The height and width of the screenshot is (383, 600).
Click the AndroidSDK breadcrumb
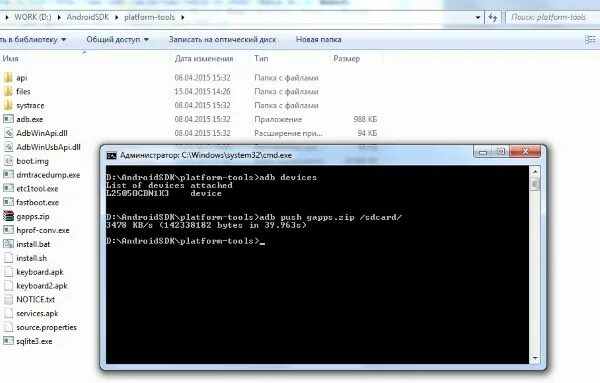point(88,17)
